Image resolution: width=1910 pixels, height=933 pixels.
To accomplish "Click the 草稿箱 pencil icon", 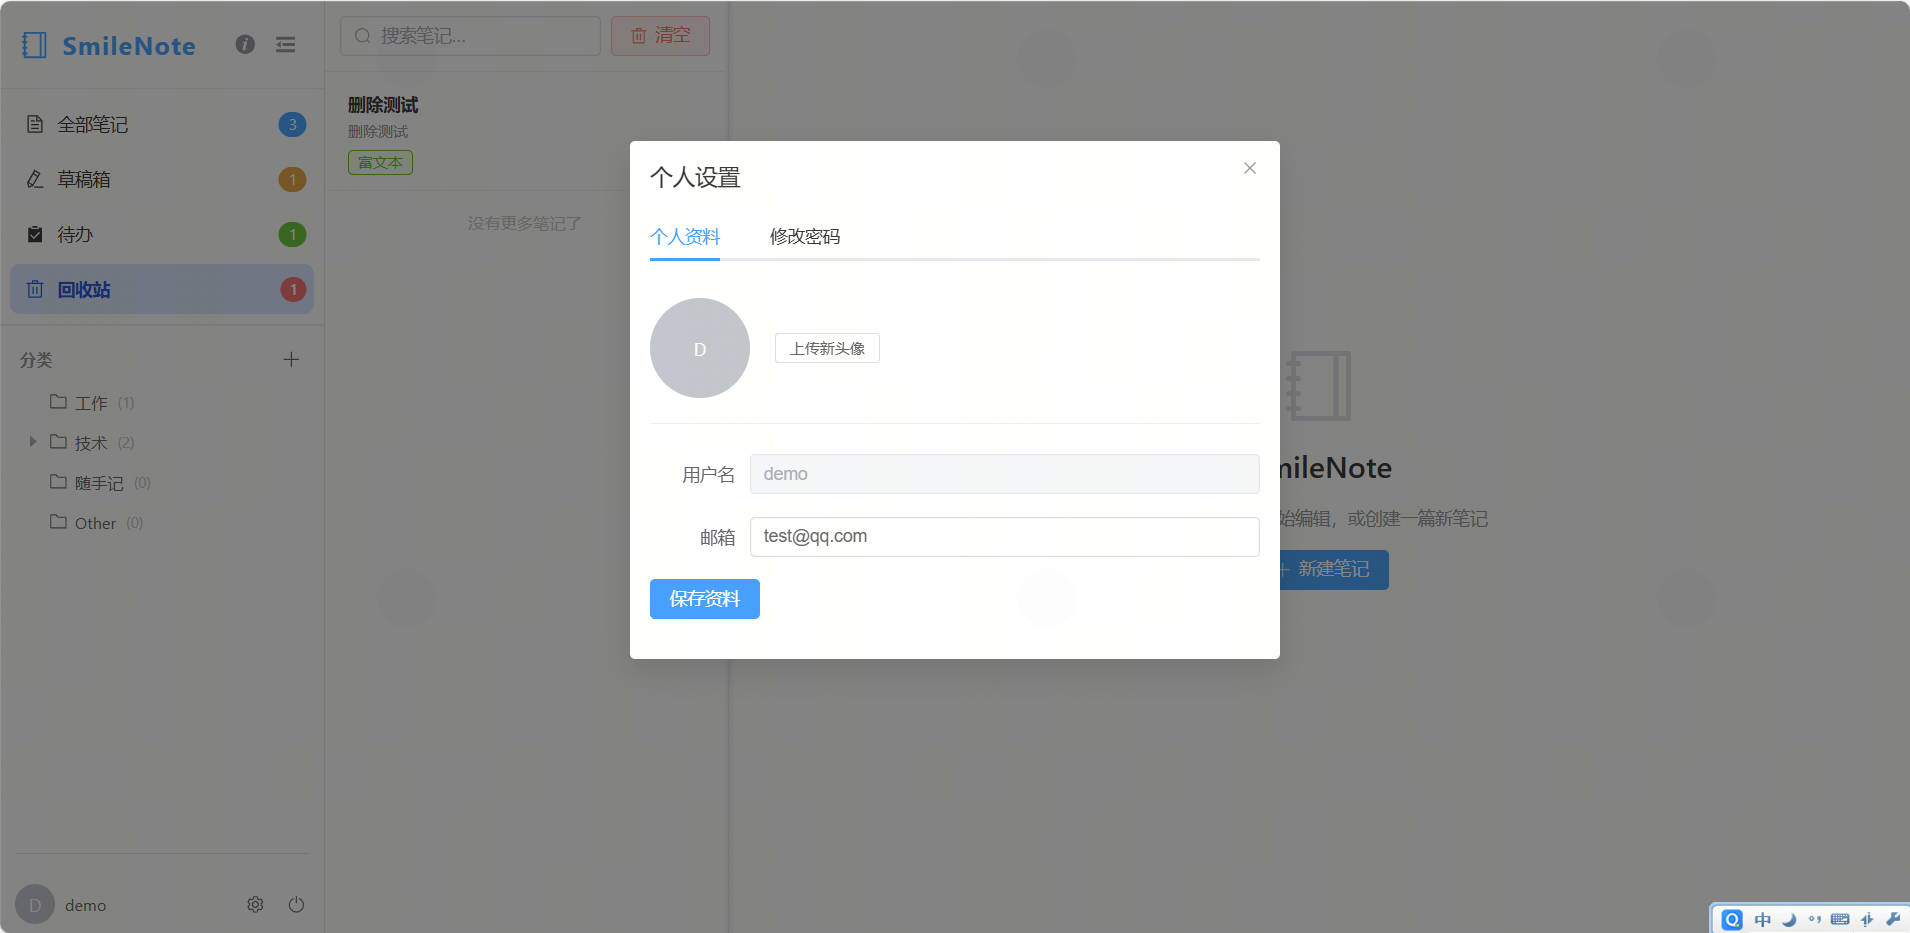I will click(35, 179).
